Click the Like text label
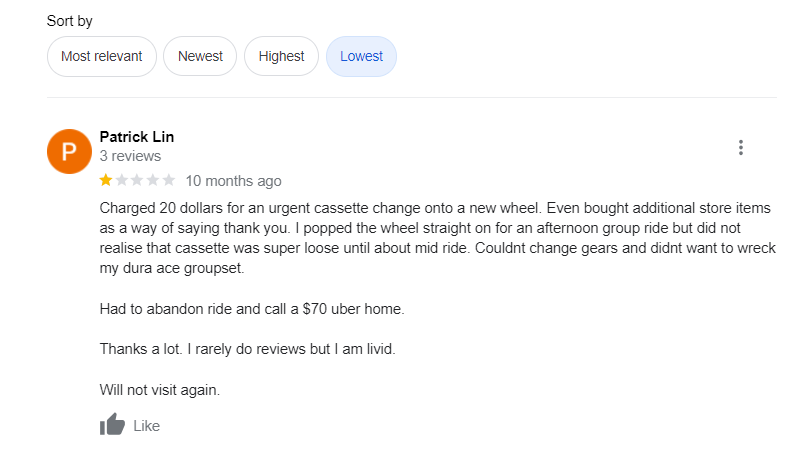 pos(146,426)
